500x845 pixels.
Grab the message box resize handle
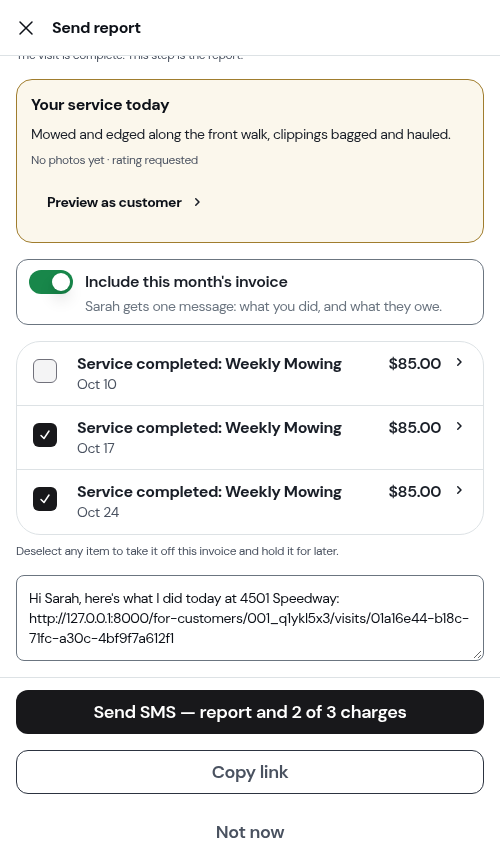(x=477, y=654)
